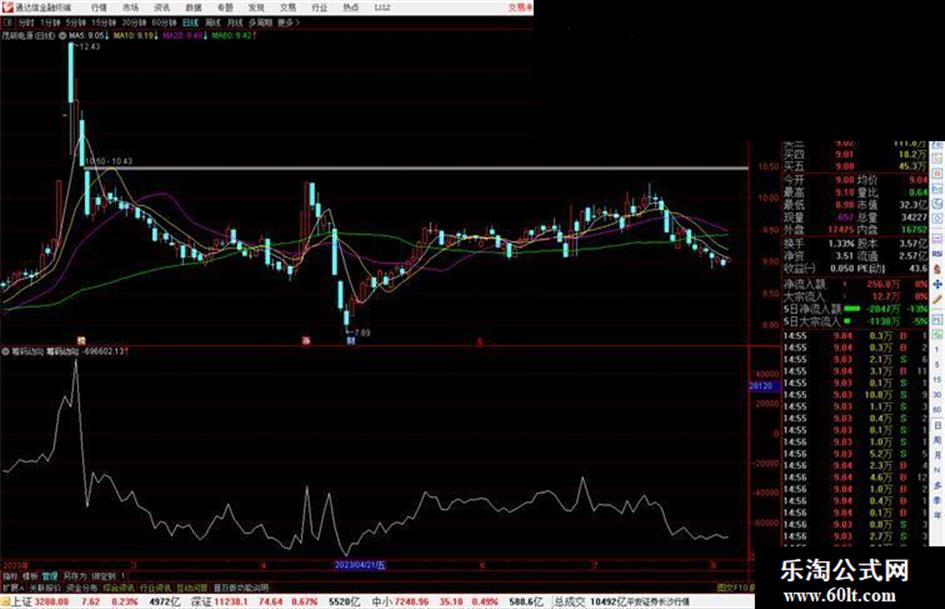Expand the 更多 period options

[288, 22]
